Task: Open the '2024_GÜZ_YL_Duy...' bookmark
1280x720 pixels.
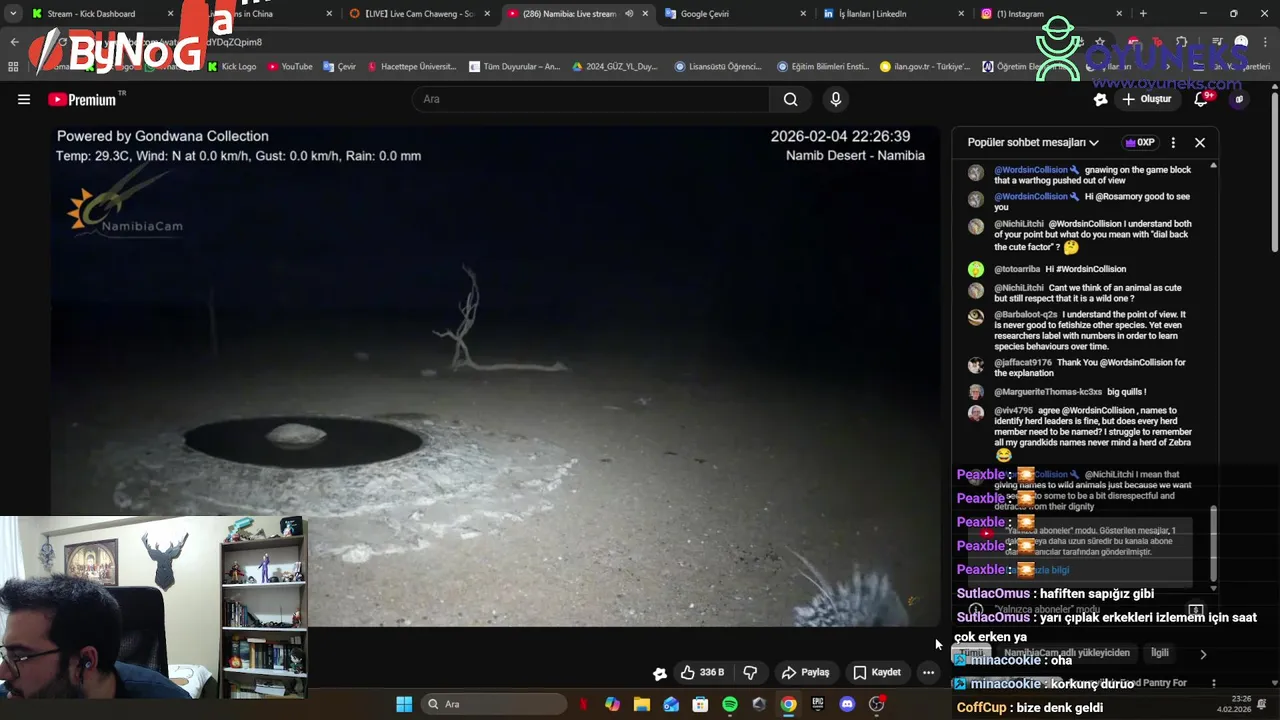Action: [x=615, y=67]
